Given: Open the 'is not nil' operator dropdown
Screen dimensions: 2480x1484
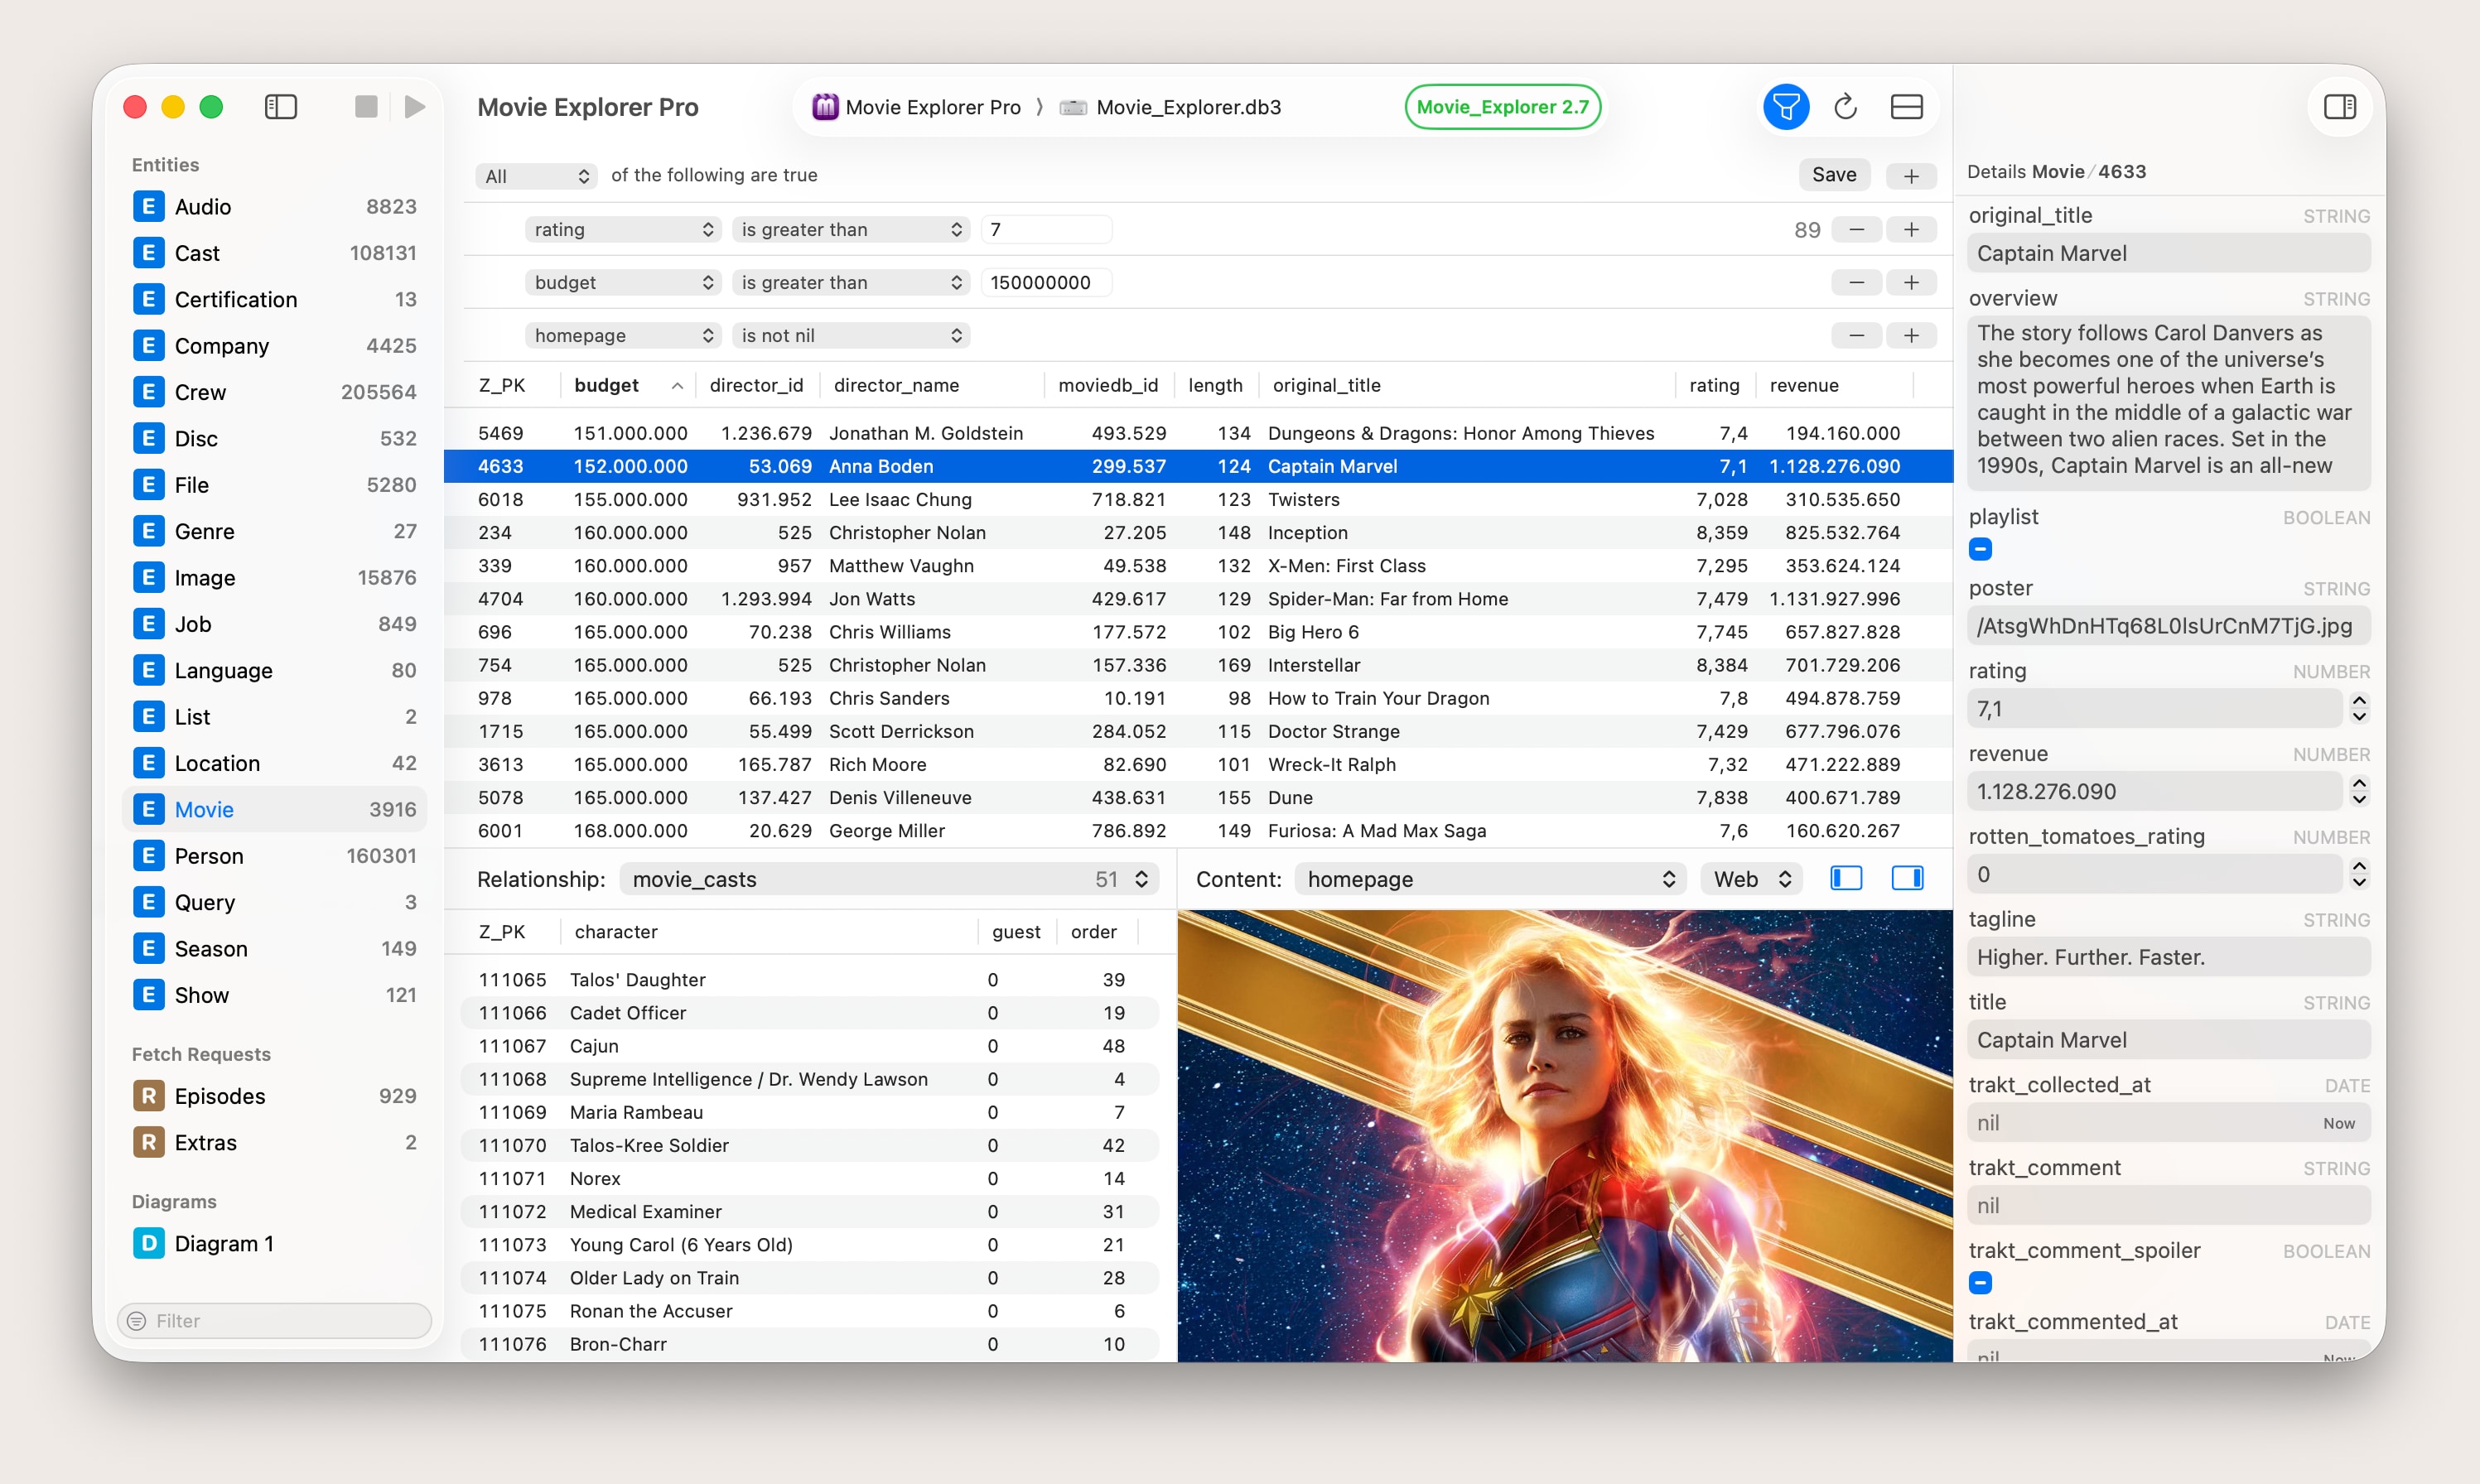Looking at the screenshot, I should 851,336.
